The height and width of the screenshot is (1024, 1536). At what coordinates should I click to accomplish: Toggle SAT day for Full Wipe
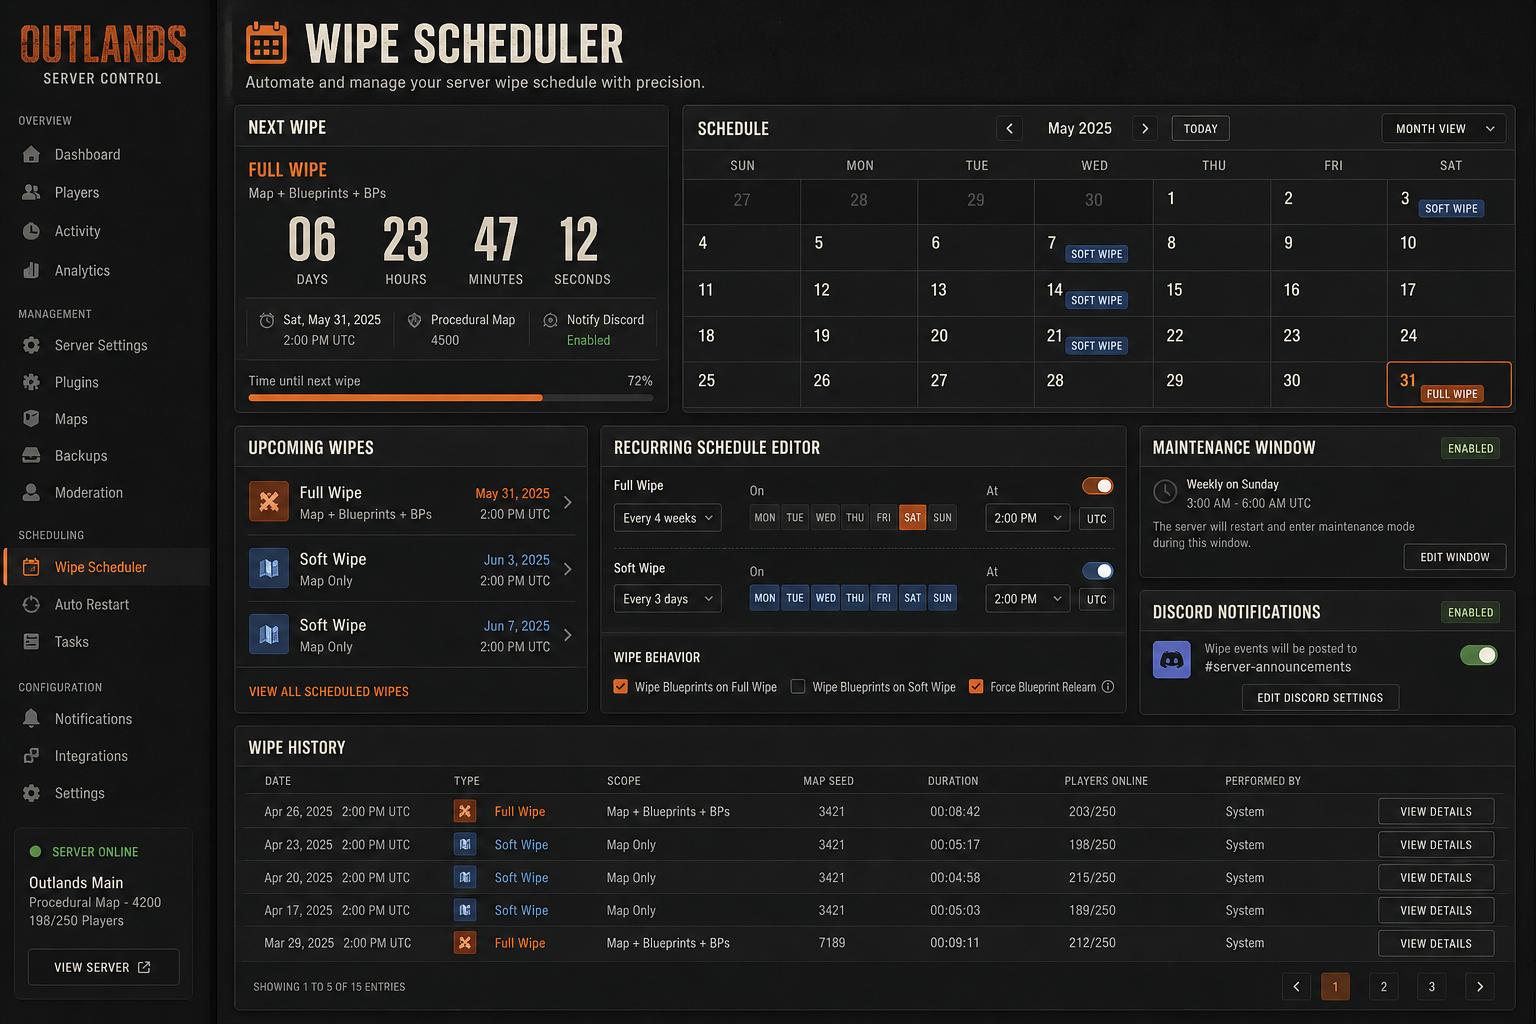click(x=912, y=517)
